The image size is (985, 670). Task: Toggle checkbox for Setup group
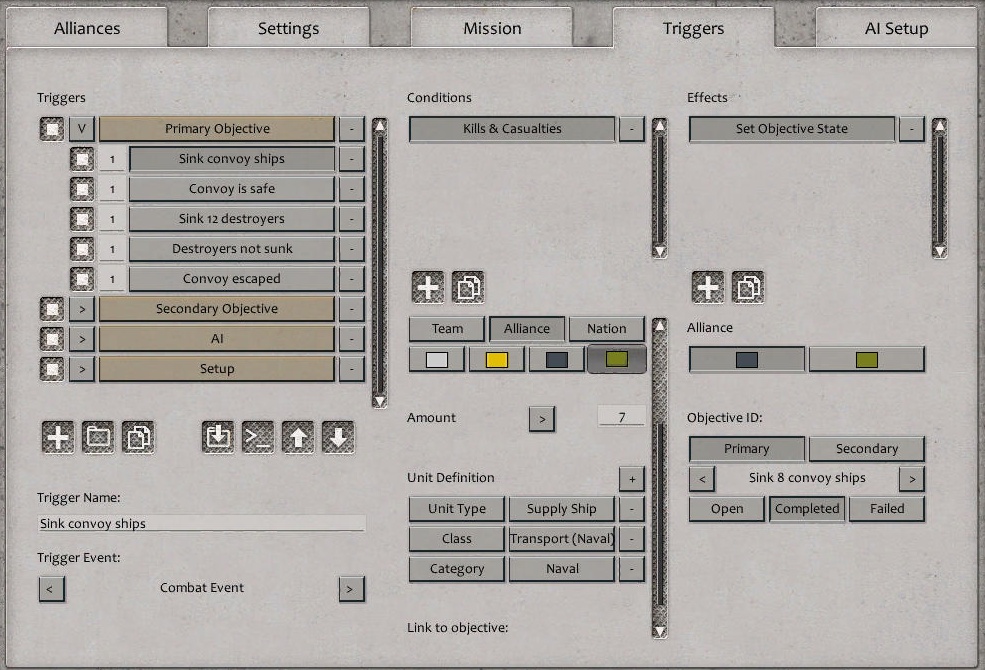point(52,369)
